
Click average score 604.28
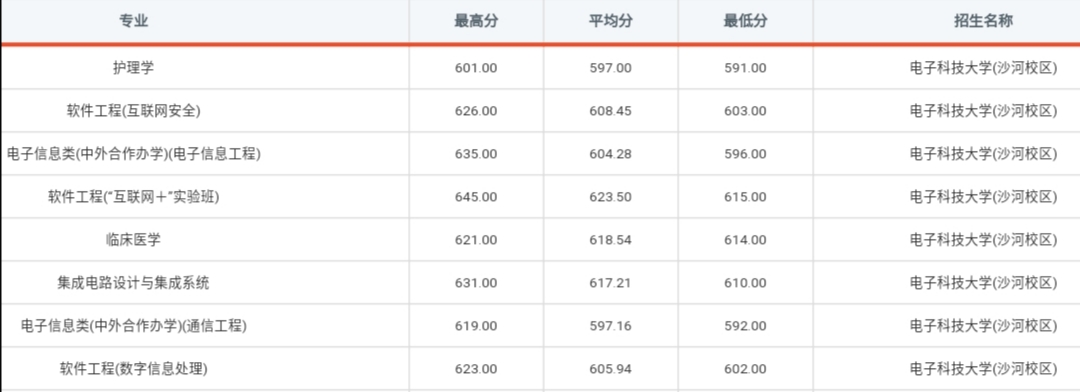(610, 154)
